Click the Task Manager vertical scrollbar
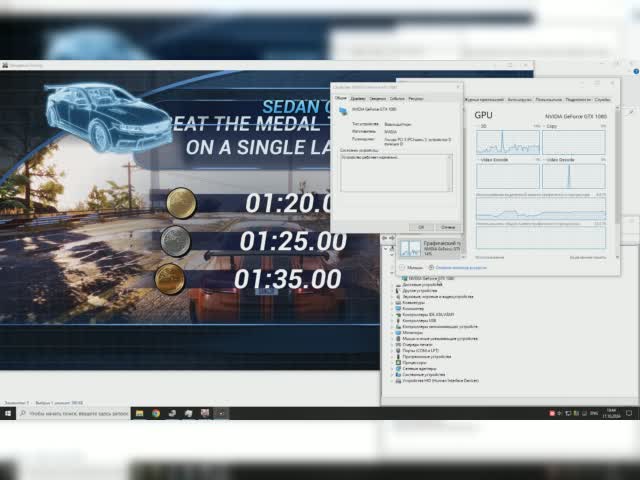This screenshot has height=480, width=640. (x=617, y=182)
